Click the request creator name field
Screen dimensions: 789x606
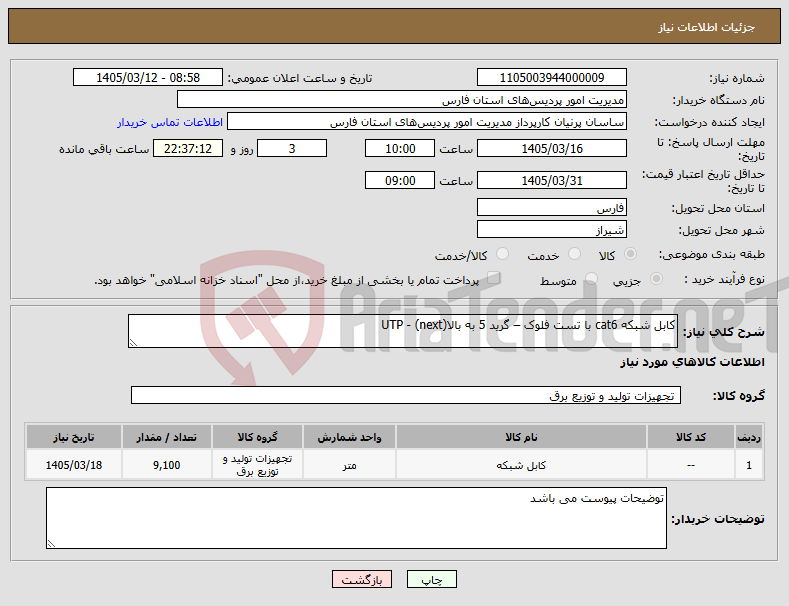[x=427, y=122]
